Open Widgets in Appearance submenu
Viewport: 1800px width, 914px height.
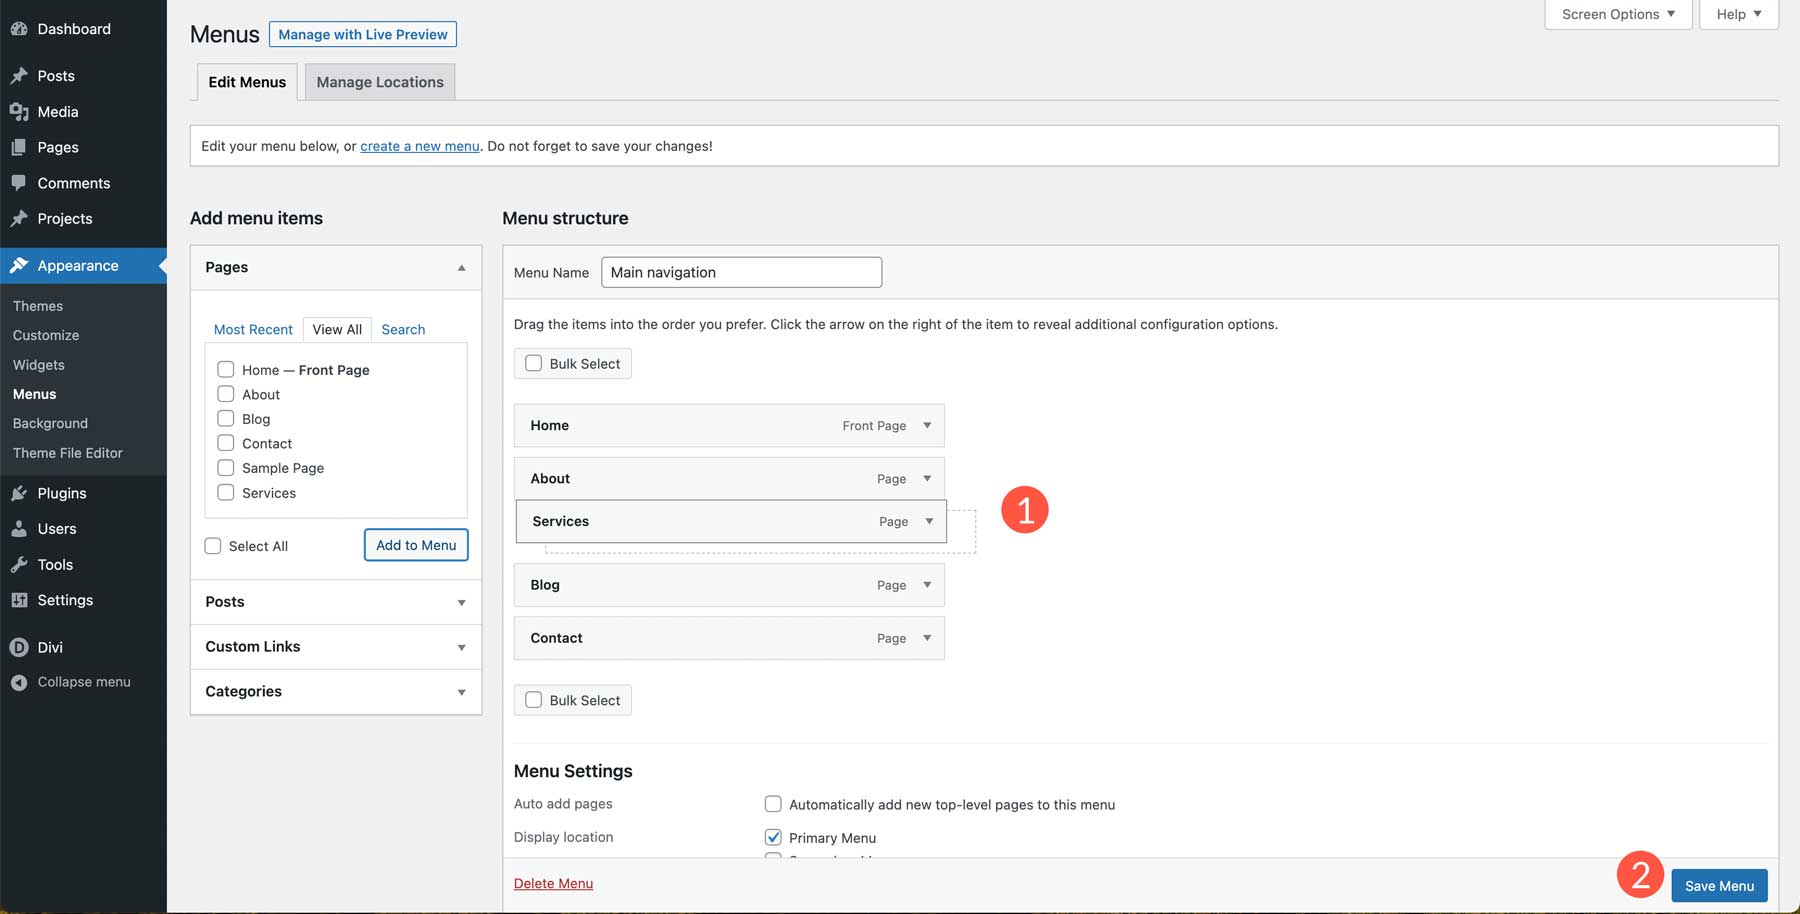[x=39, y=365]
